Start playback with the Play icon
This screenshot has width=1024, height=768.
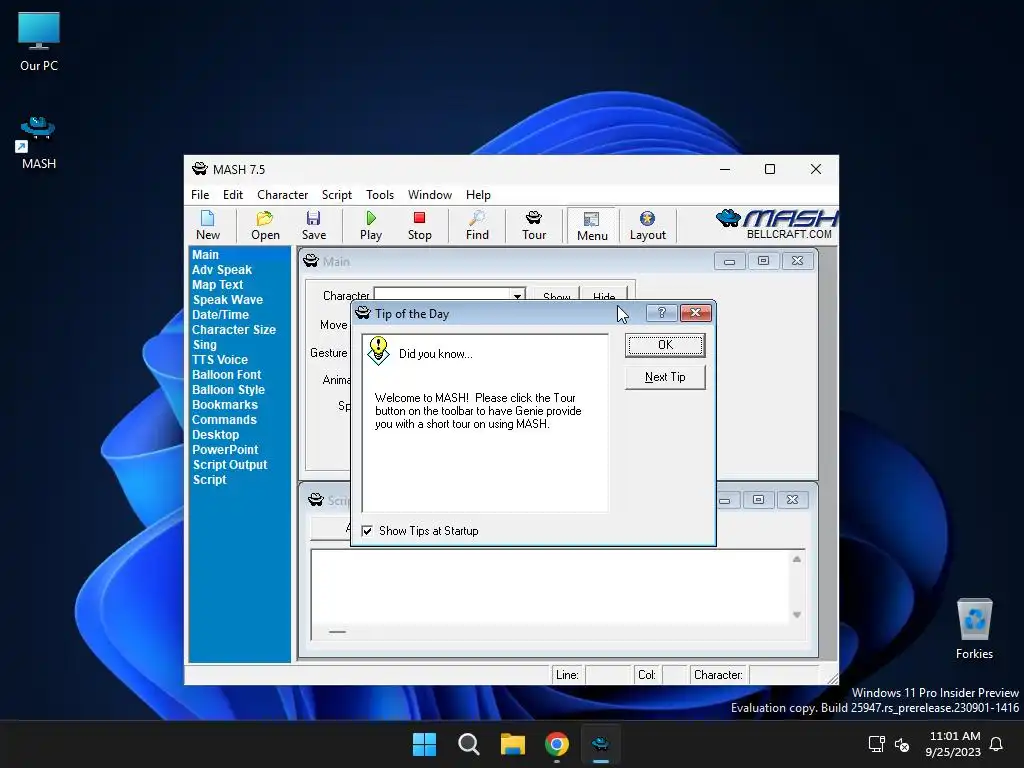tap(371, 225)
